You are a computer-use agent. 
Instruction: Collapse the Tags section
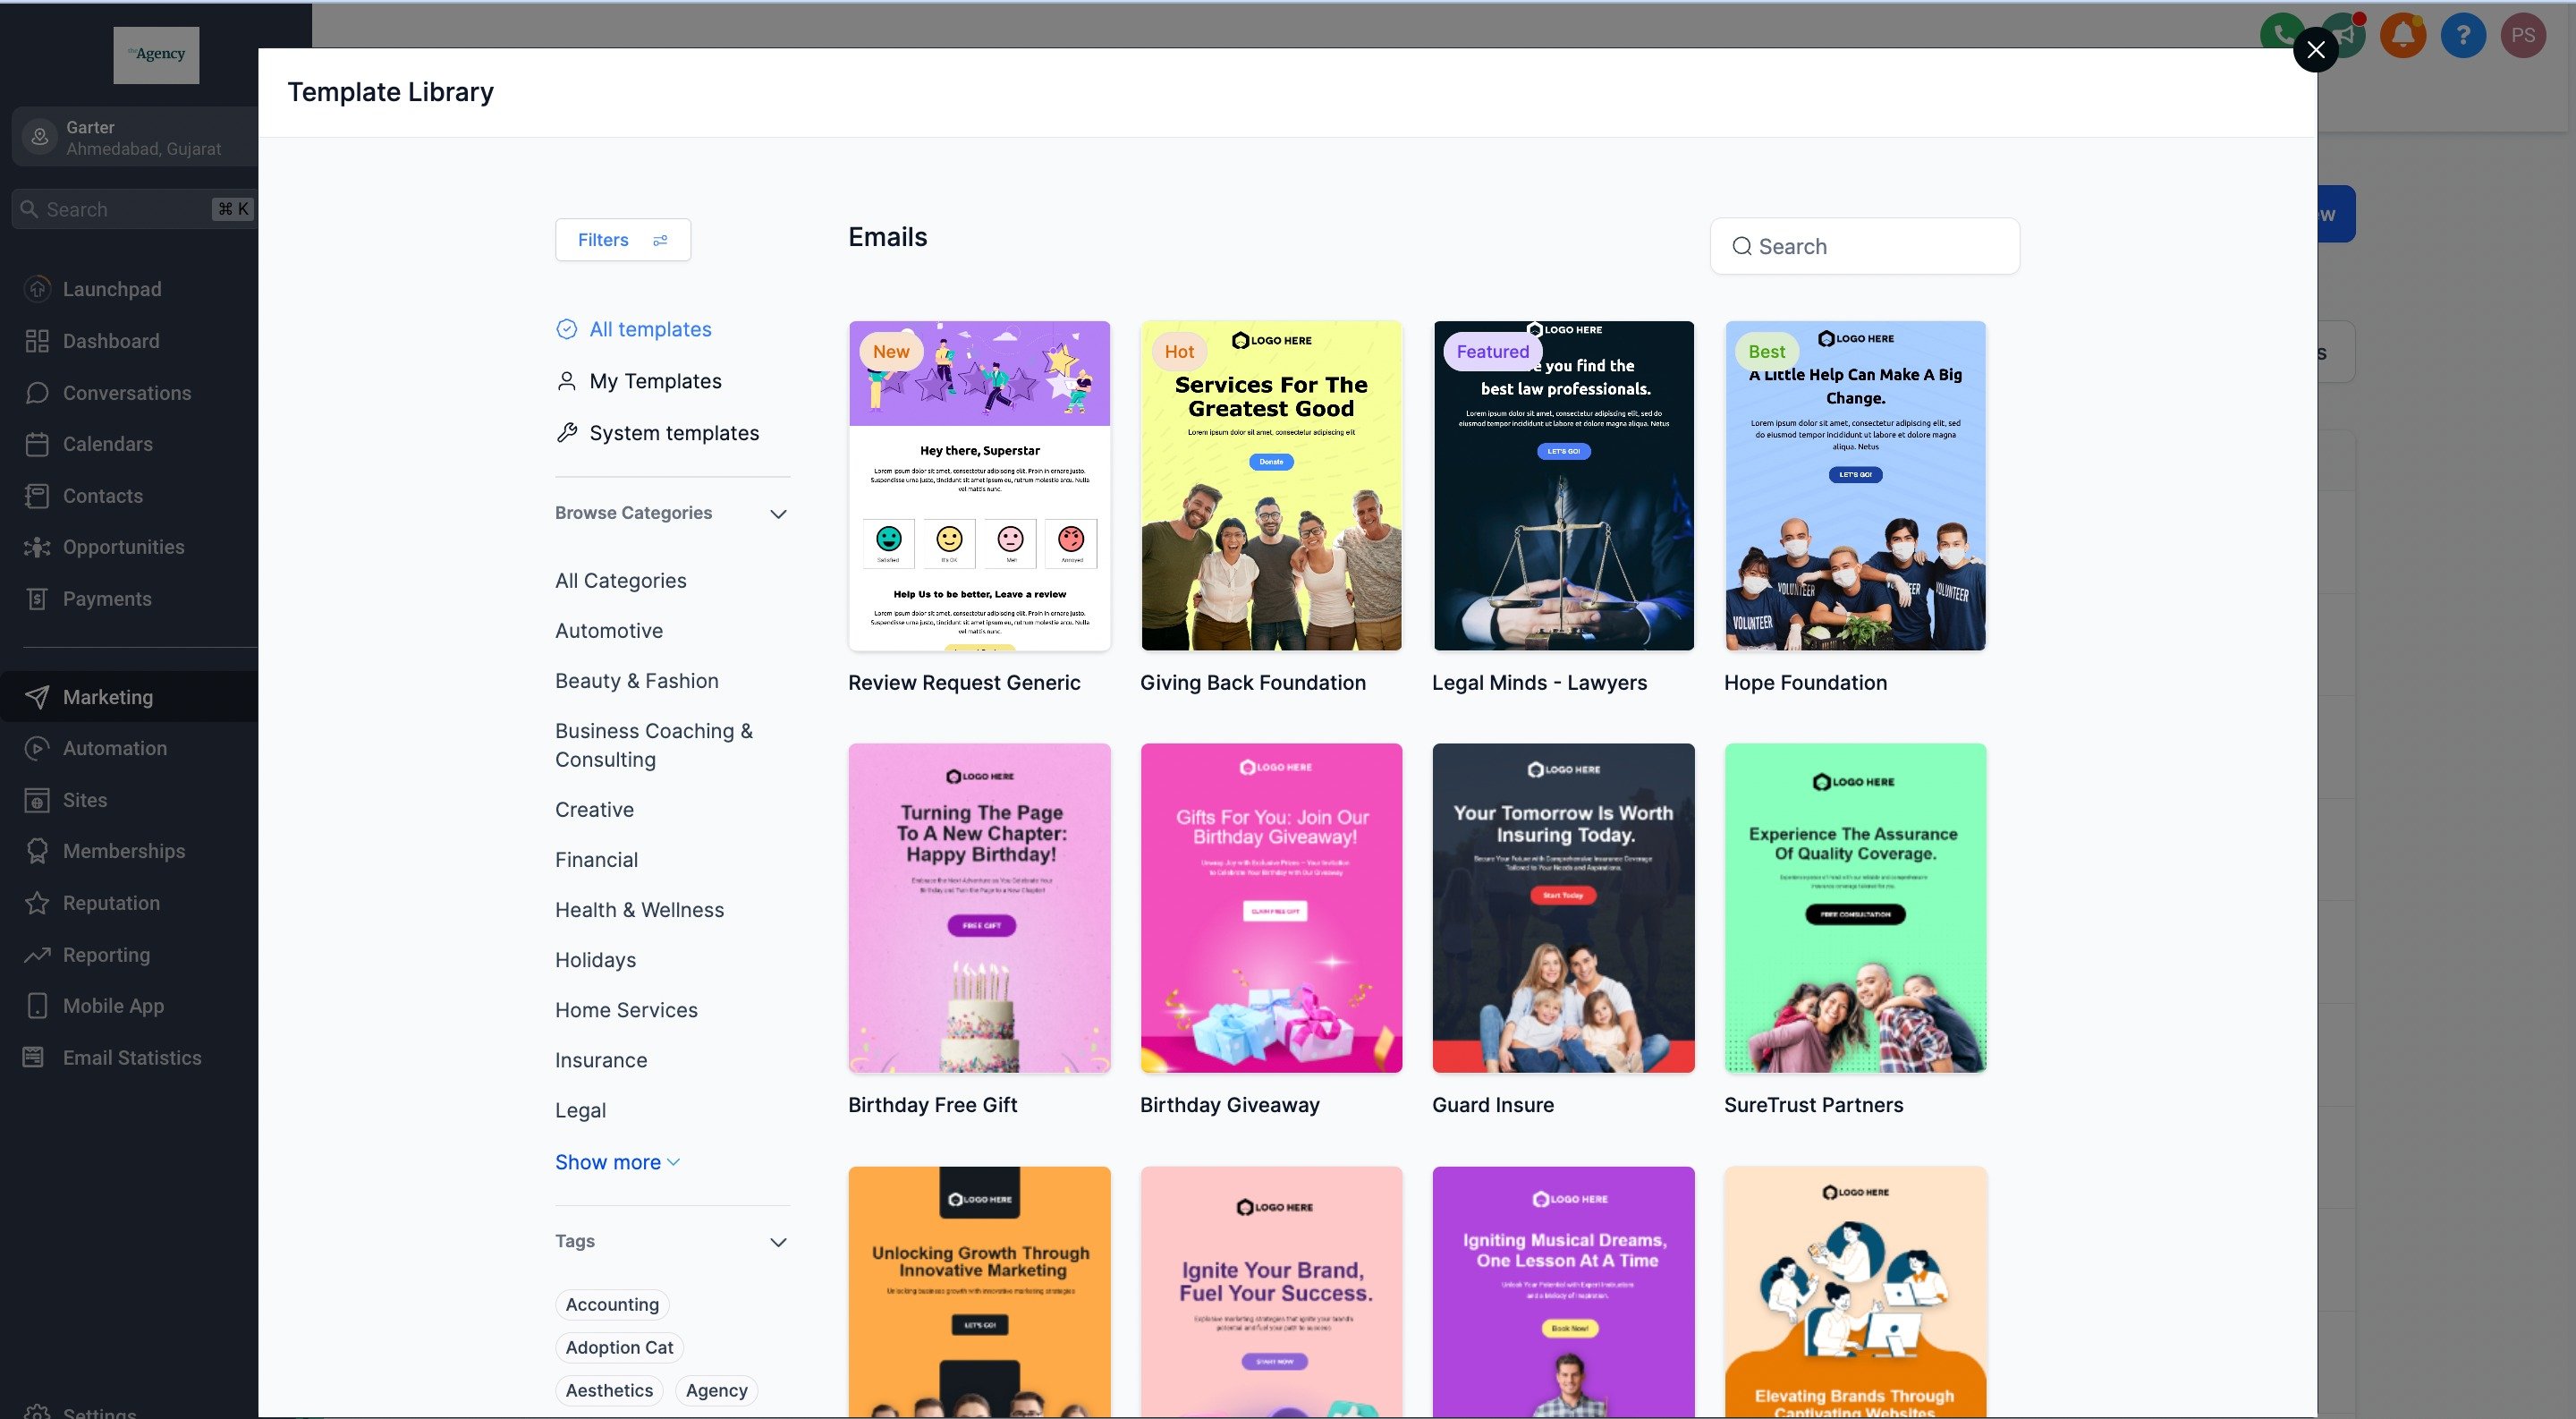(x=778, y=1241)
